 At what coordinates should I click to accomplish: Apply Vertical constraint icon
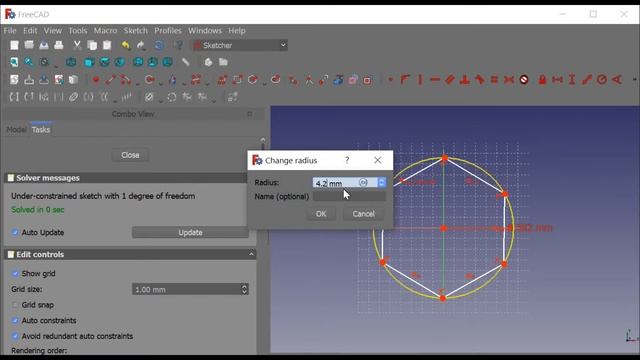point(420,80)
